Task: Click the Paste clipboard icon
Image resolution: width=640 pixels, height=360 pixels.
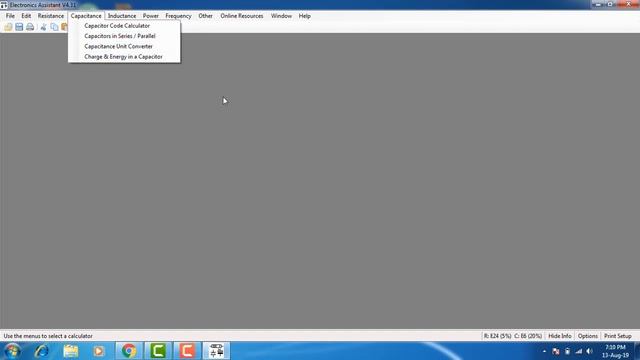Action: pyautogui.click(x=64, y=27)
